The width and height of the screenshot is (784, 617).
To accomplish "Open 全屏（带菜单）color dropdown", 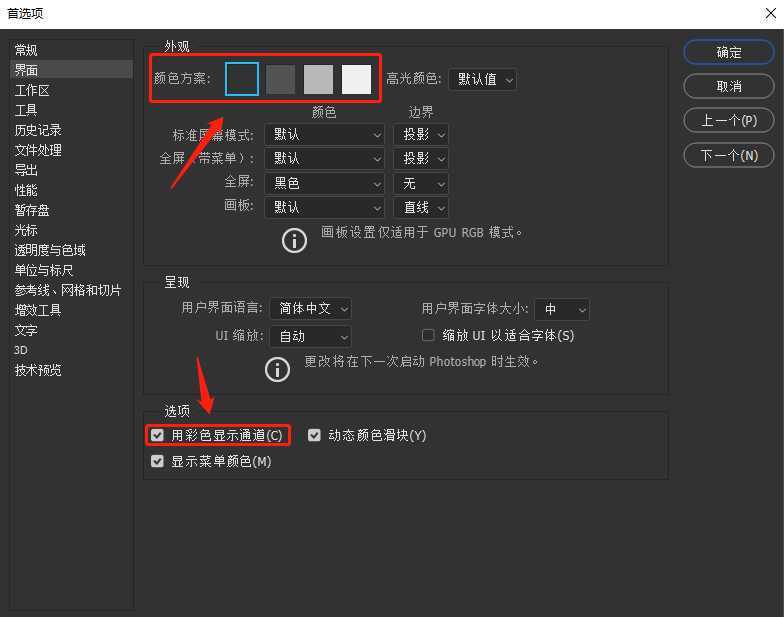I will pyautogui.click(x=324, y=158).
